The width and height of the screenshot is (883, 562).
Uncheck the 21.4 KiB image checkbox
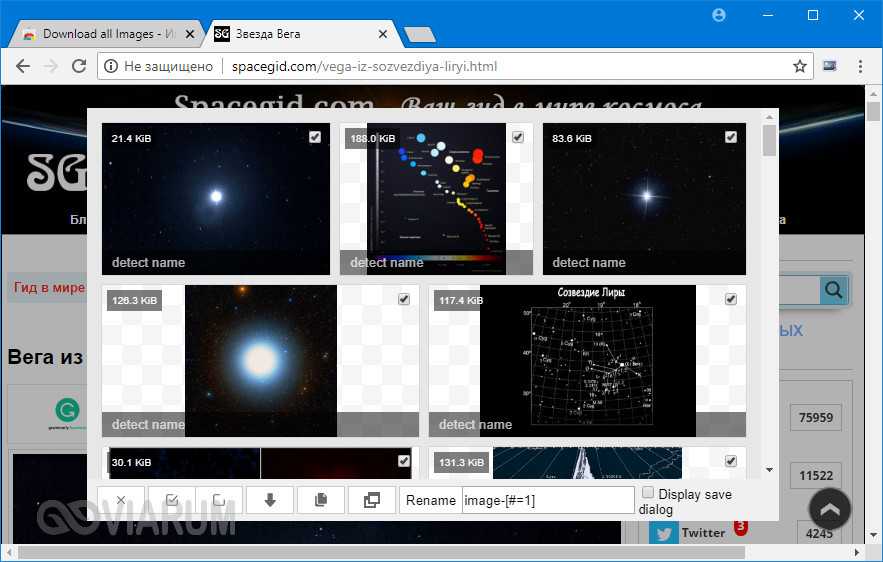point(315,137)
